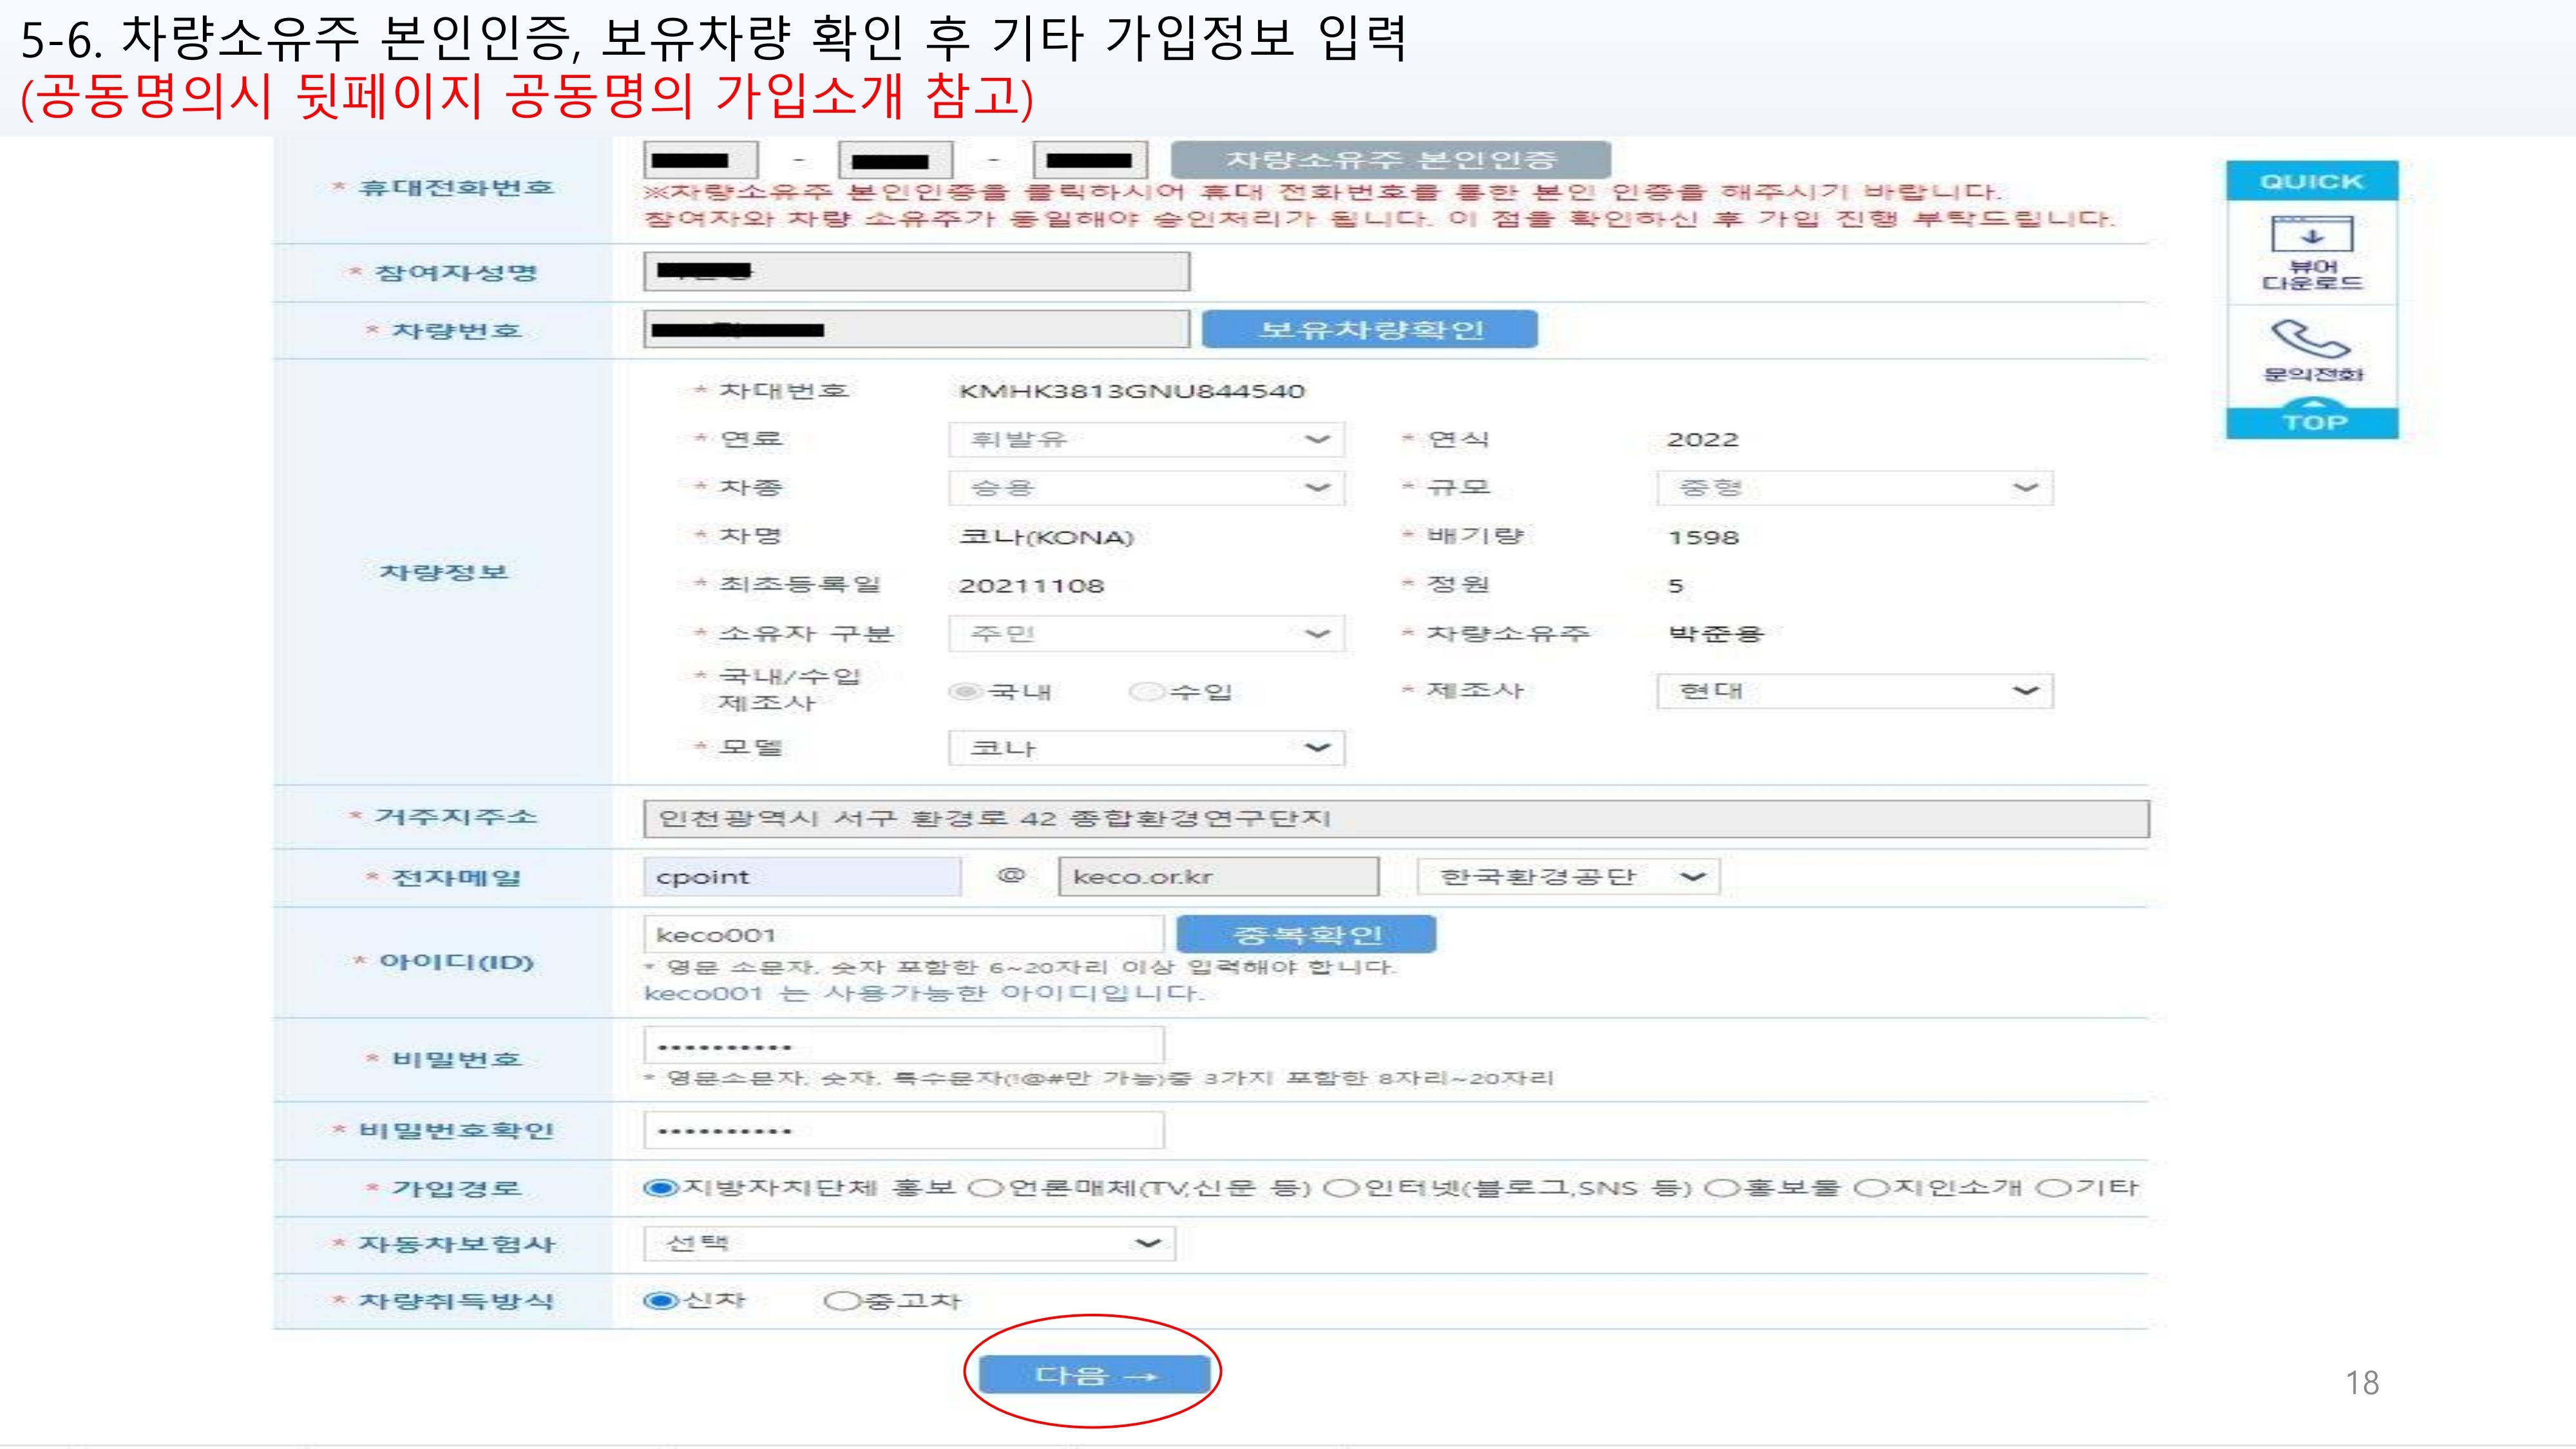Expand the 연료 휘발유 dropdown
The width and height of the screenshot is (2576, 1449).
(x=1146, y=439)
